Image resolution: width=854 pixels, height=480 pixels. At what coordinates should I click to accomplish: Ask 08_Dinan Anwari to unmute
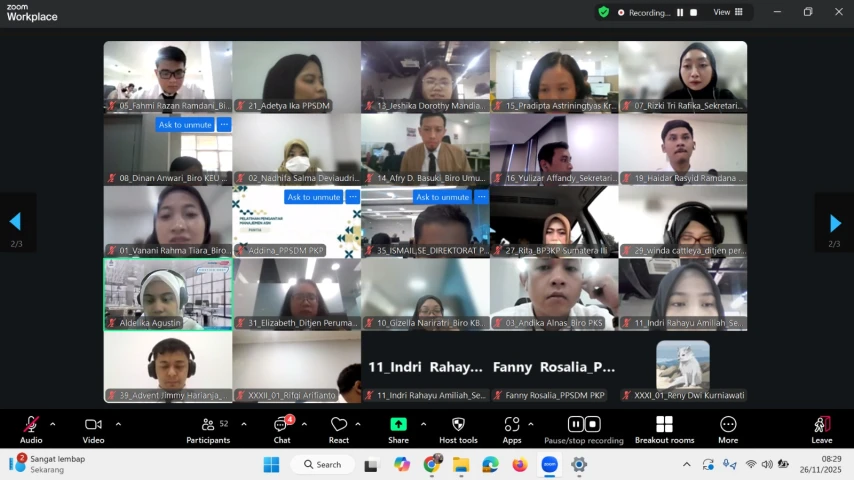pos(185,125)
